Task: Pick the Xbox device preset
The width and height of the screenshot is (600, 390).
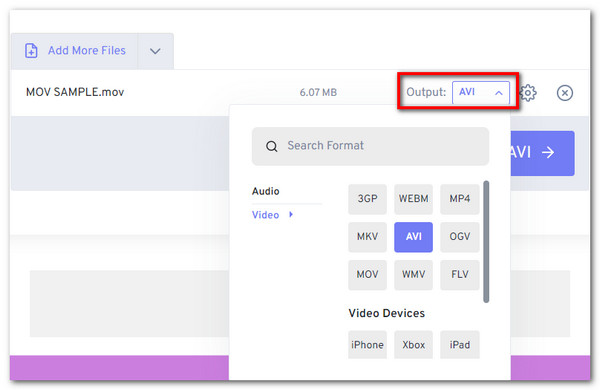Action: 414,344
